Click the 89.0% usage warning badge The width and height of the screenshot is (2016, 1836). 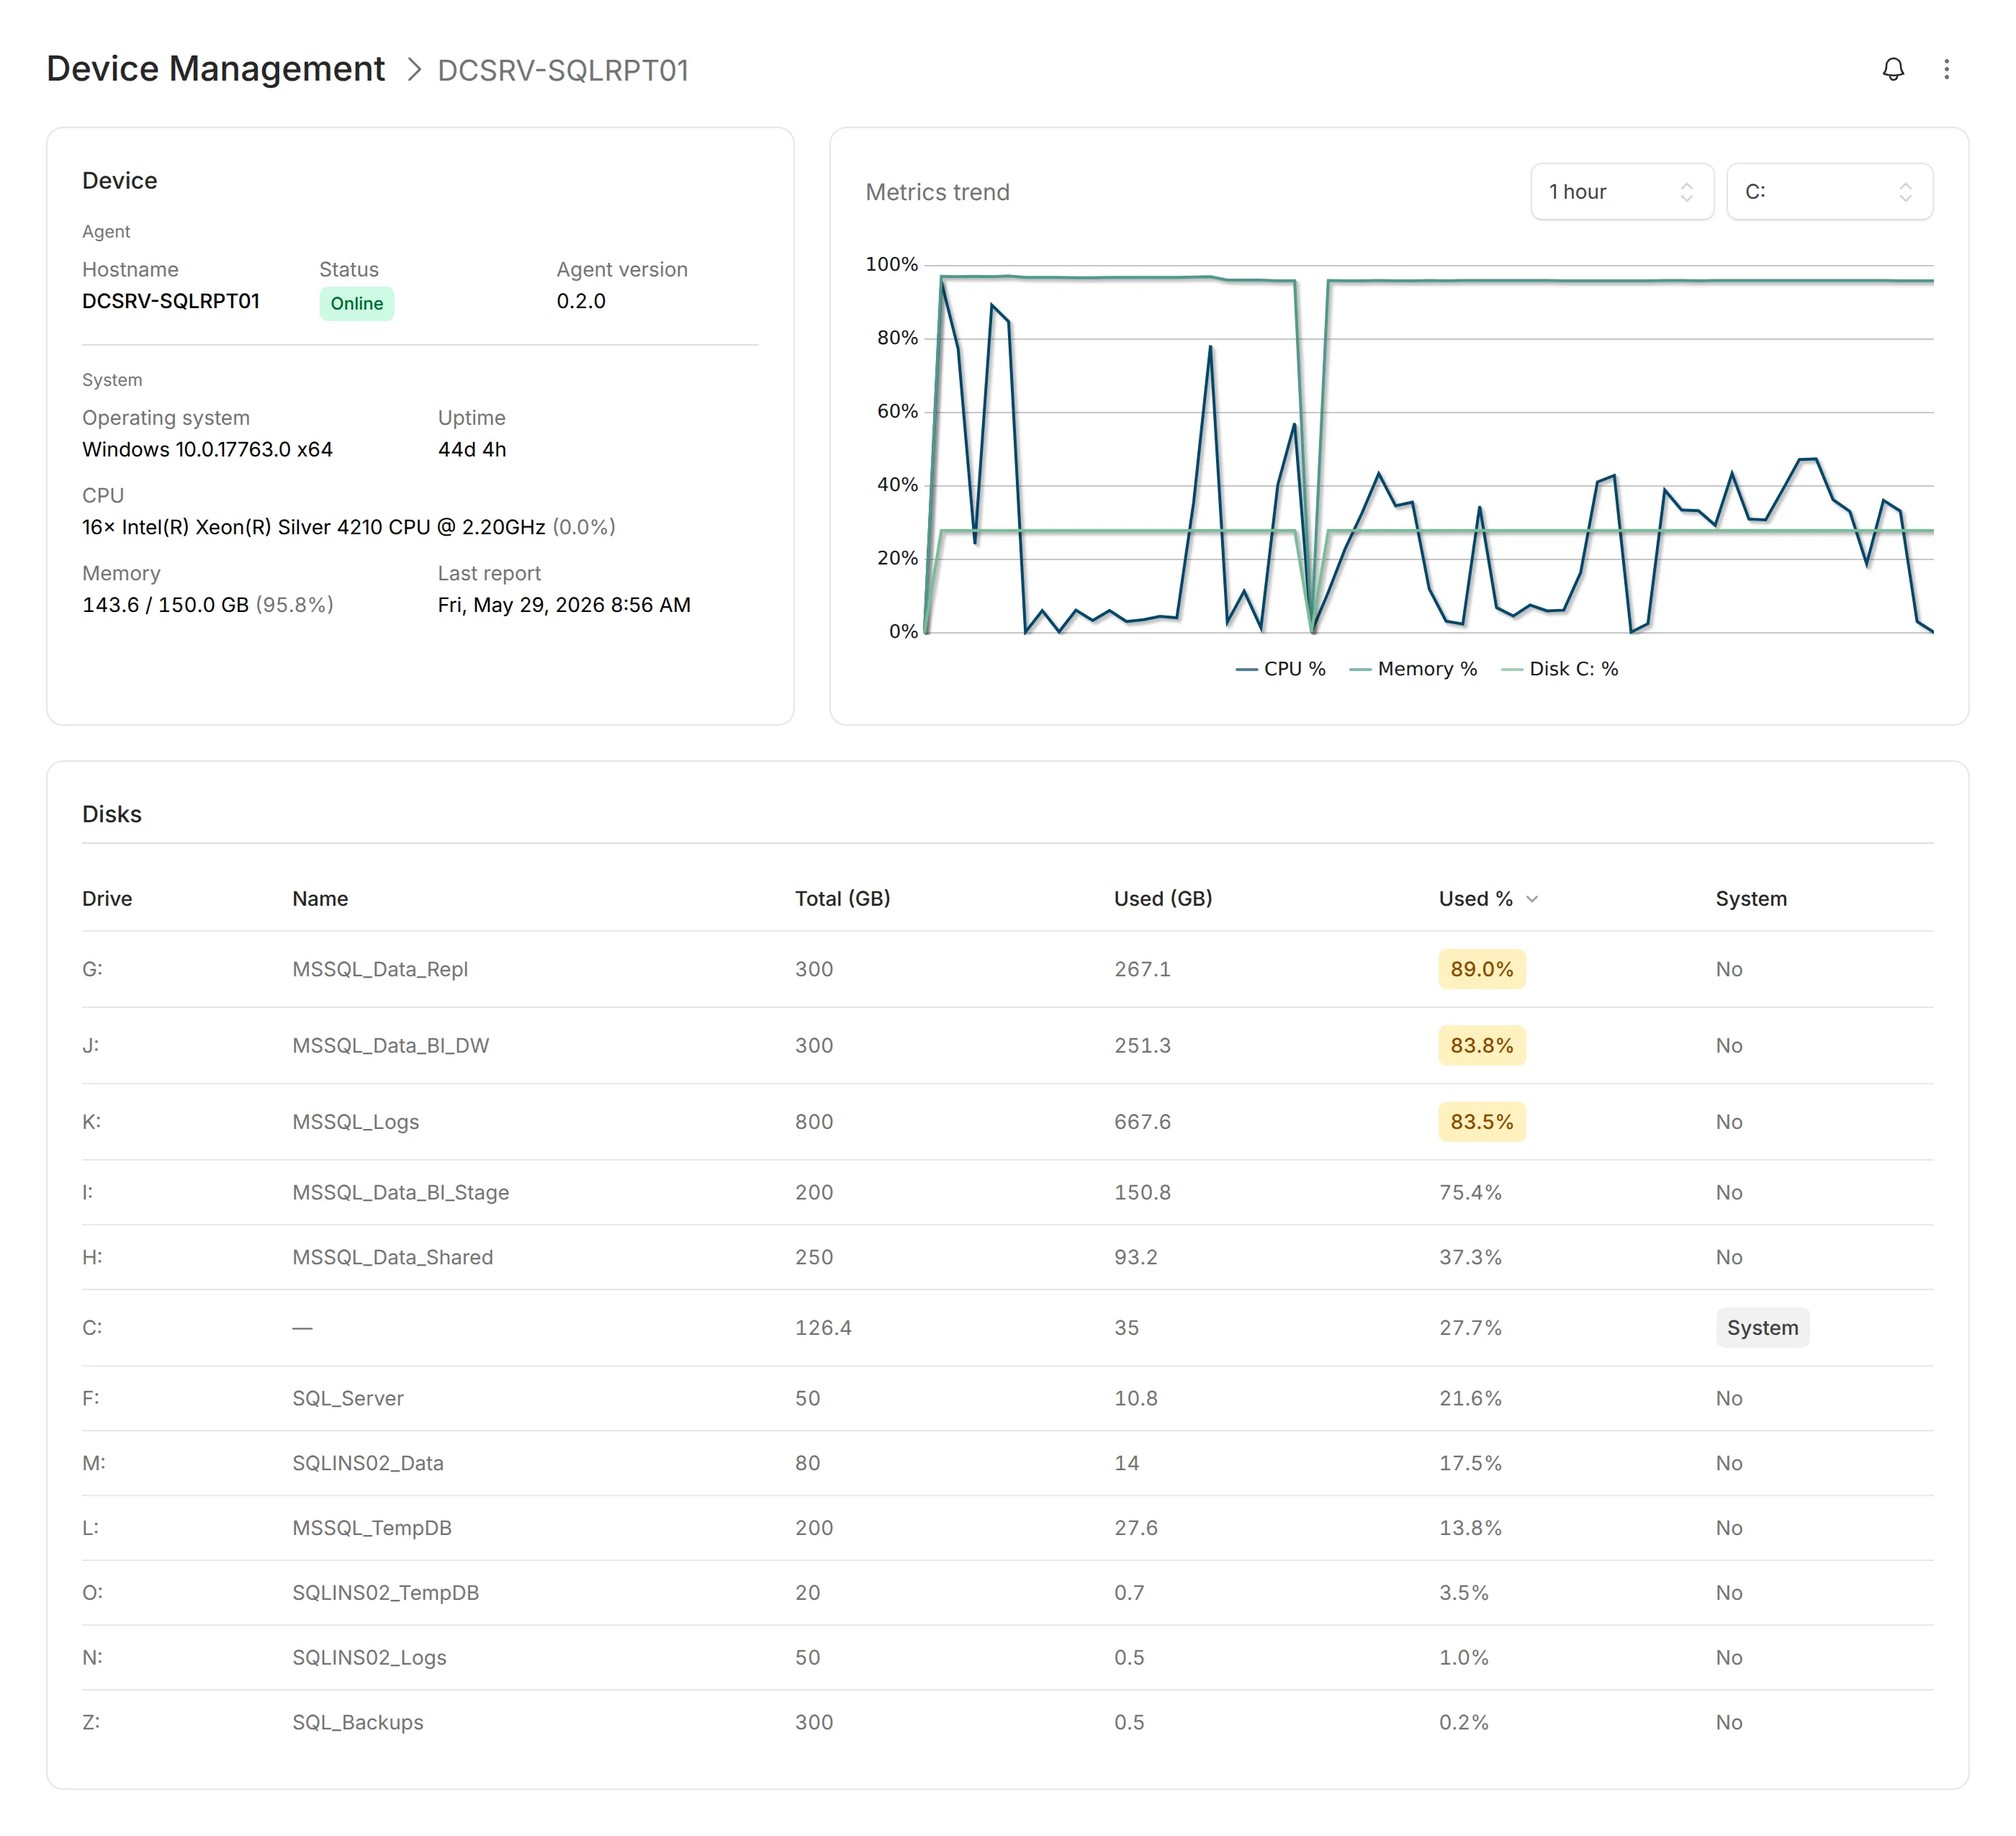(x=1482, y=969)
